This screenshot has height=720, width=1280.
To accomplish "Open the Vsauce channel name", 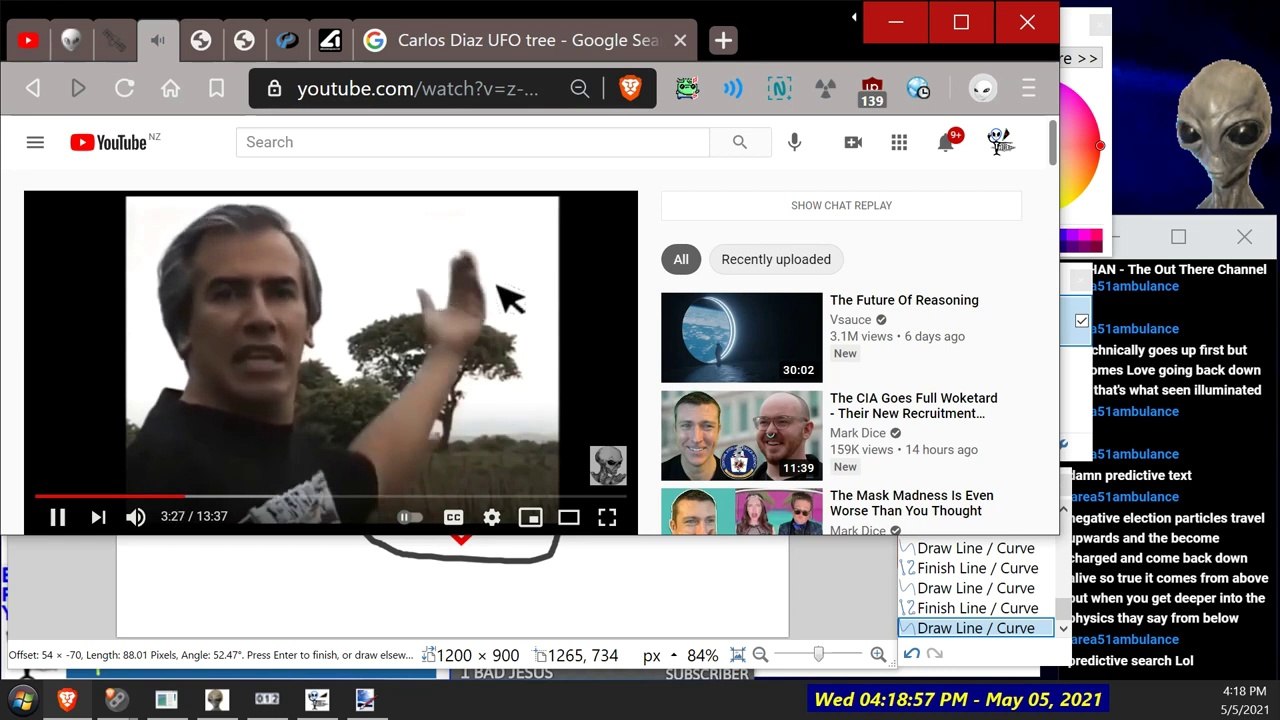I will tap(850, 320).
